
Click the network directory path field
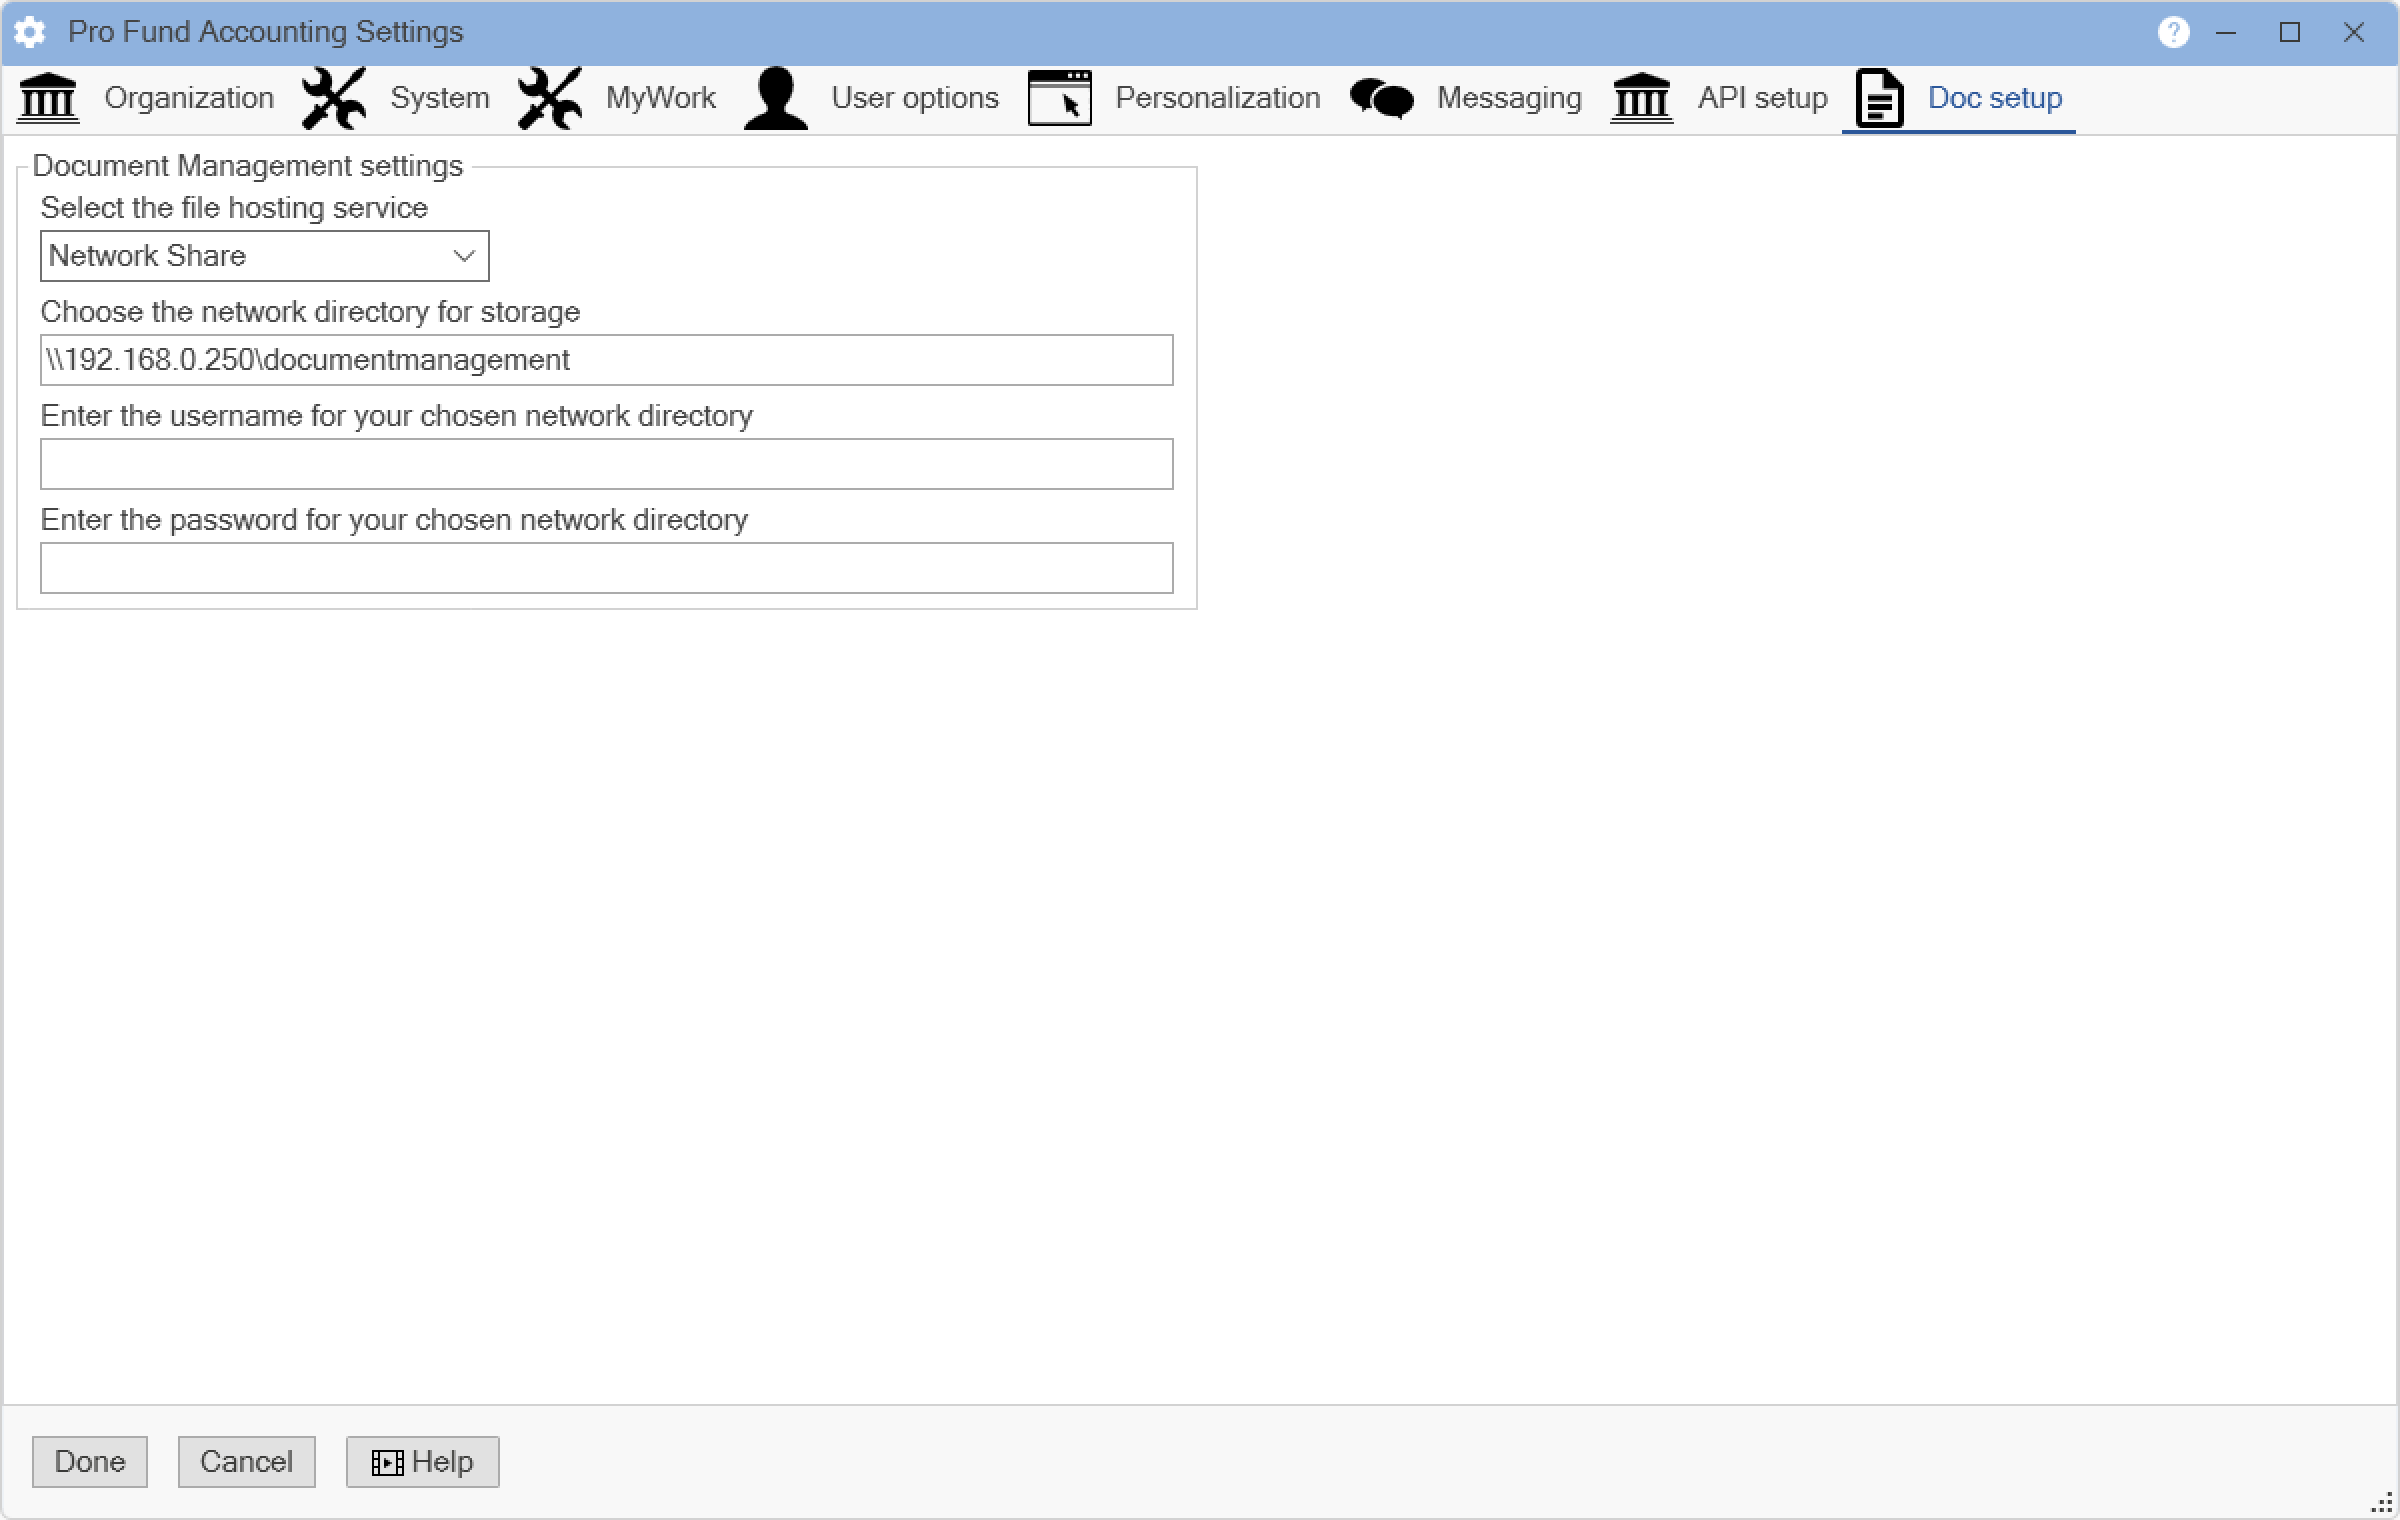pyautogui.click(x=606, y=360)
